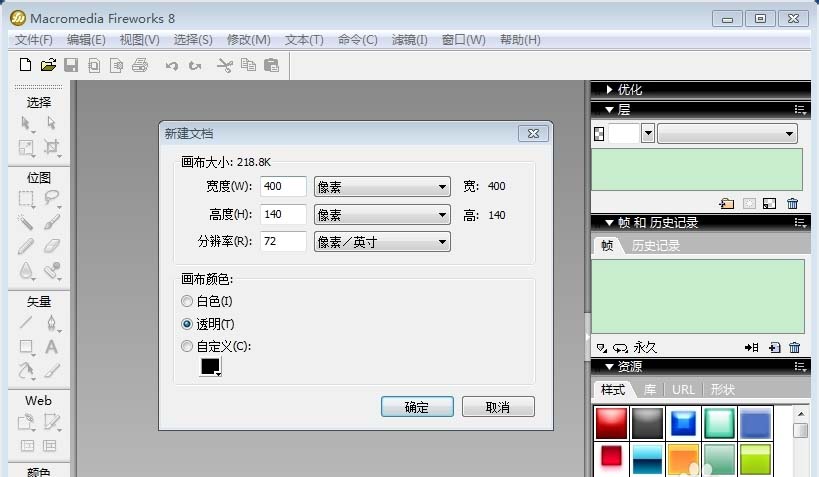The width and height of the screenshot is (819, 477).
Task: Select the Blur tool
Action: point(26,271)
